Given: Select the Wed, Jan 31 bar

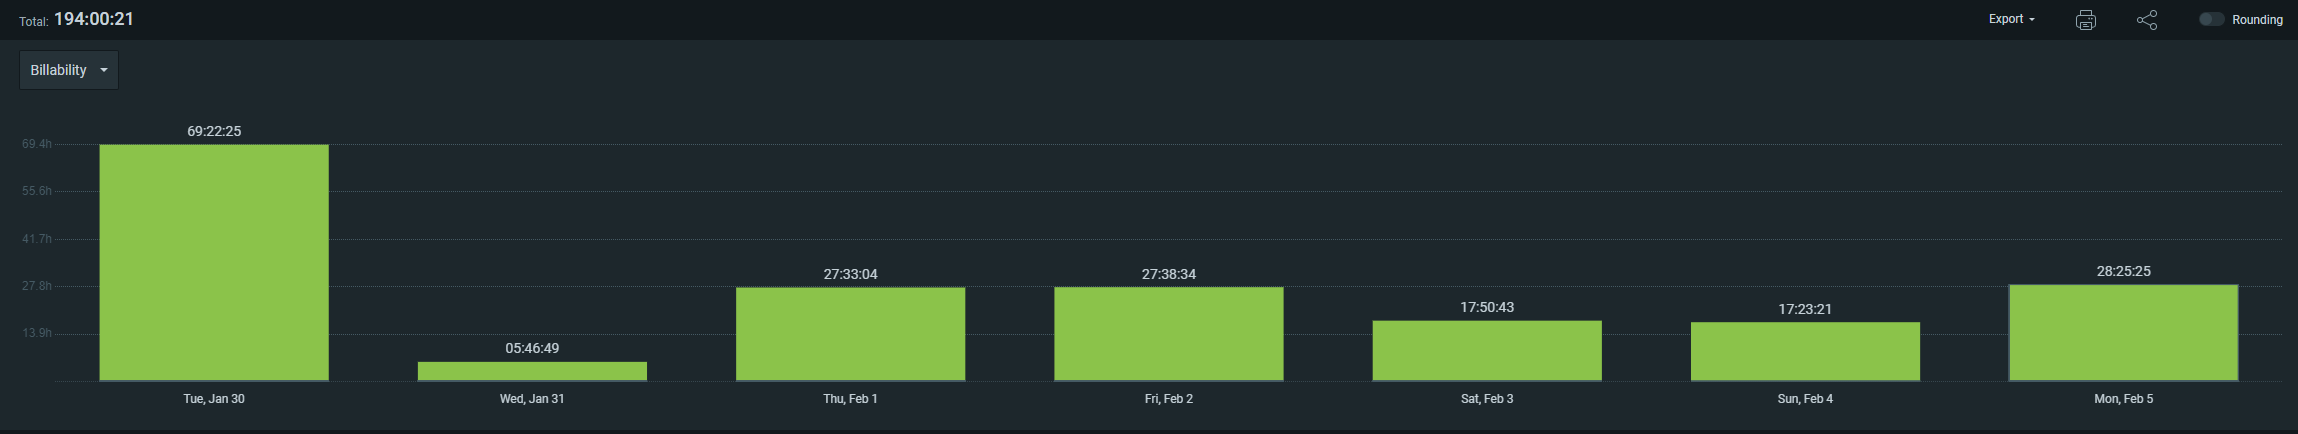Looking at the screenshot, I should (x=532, y=371).
